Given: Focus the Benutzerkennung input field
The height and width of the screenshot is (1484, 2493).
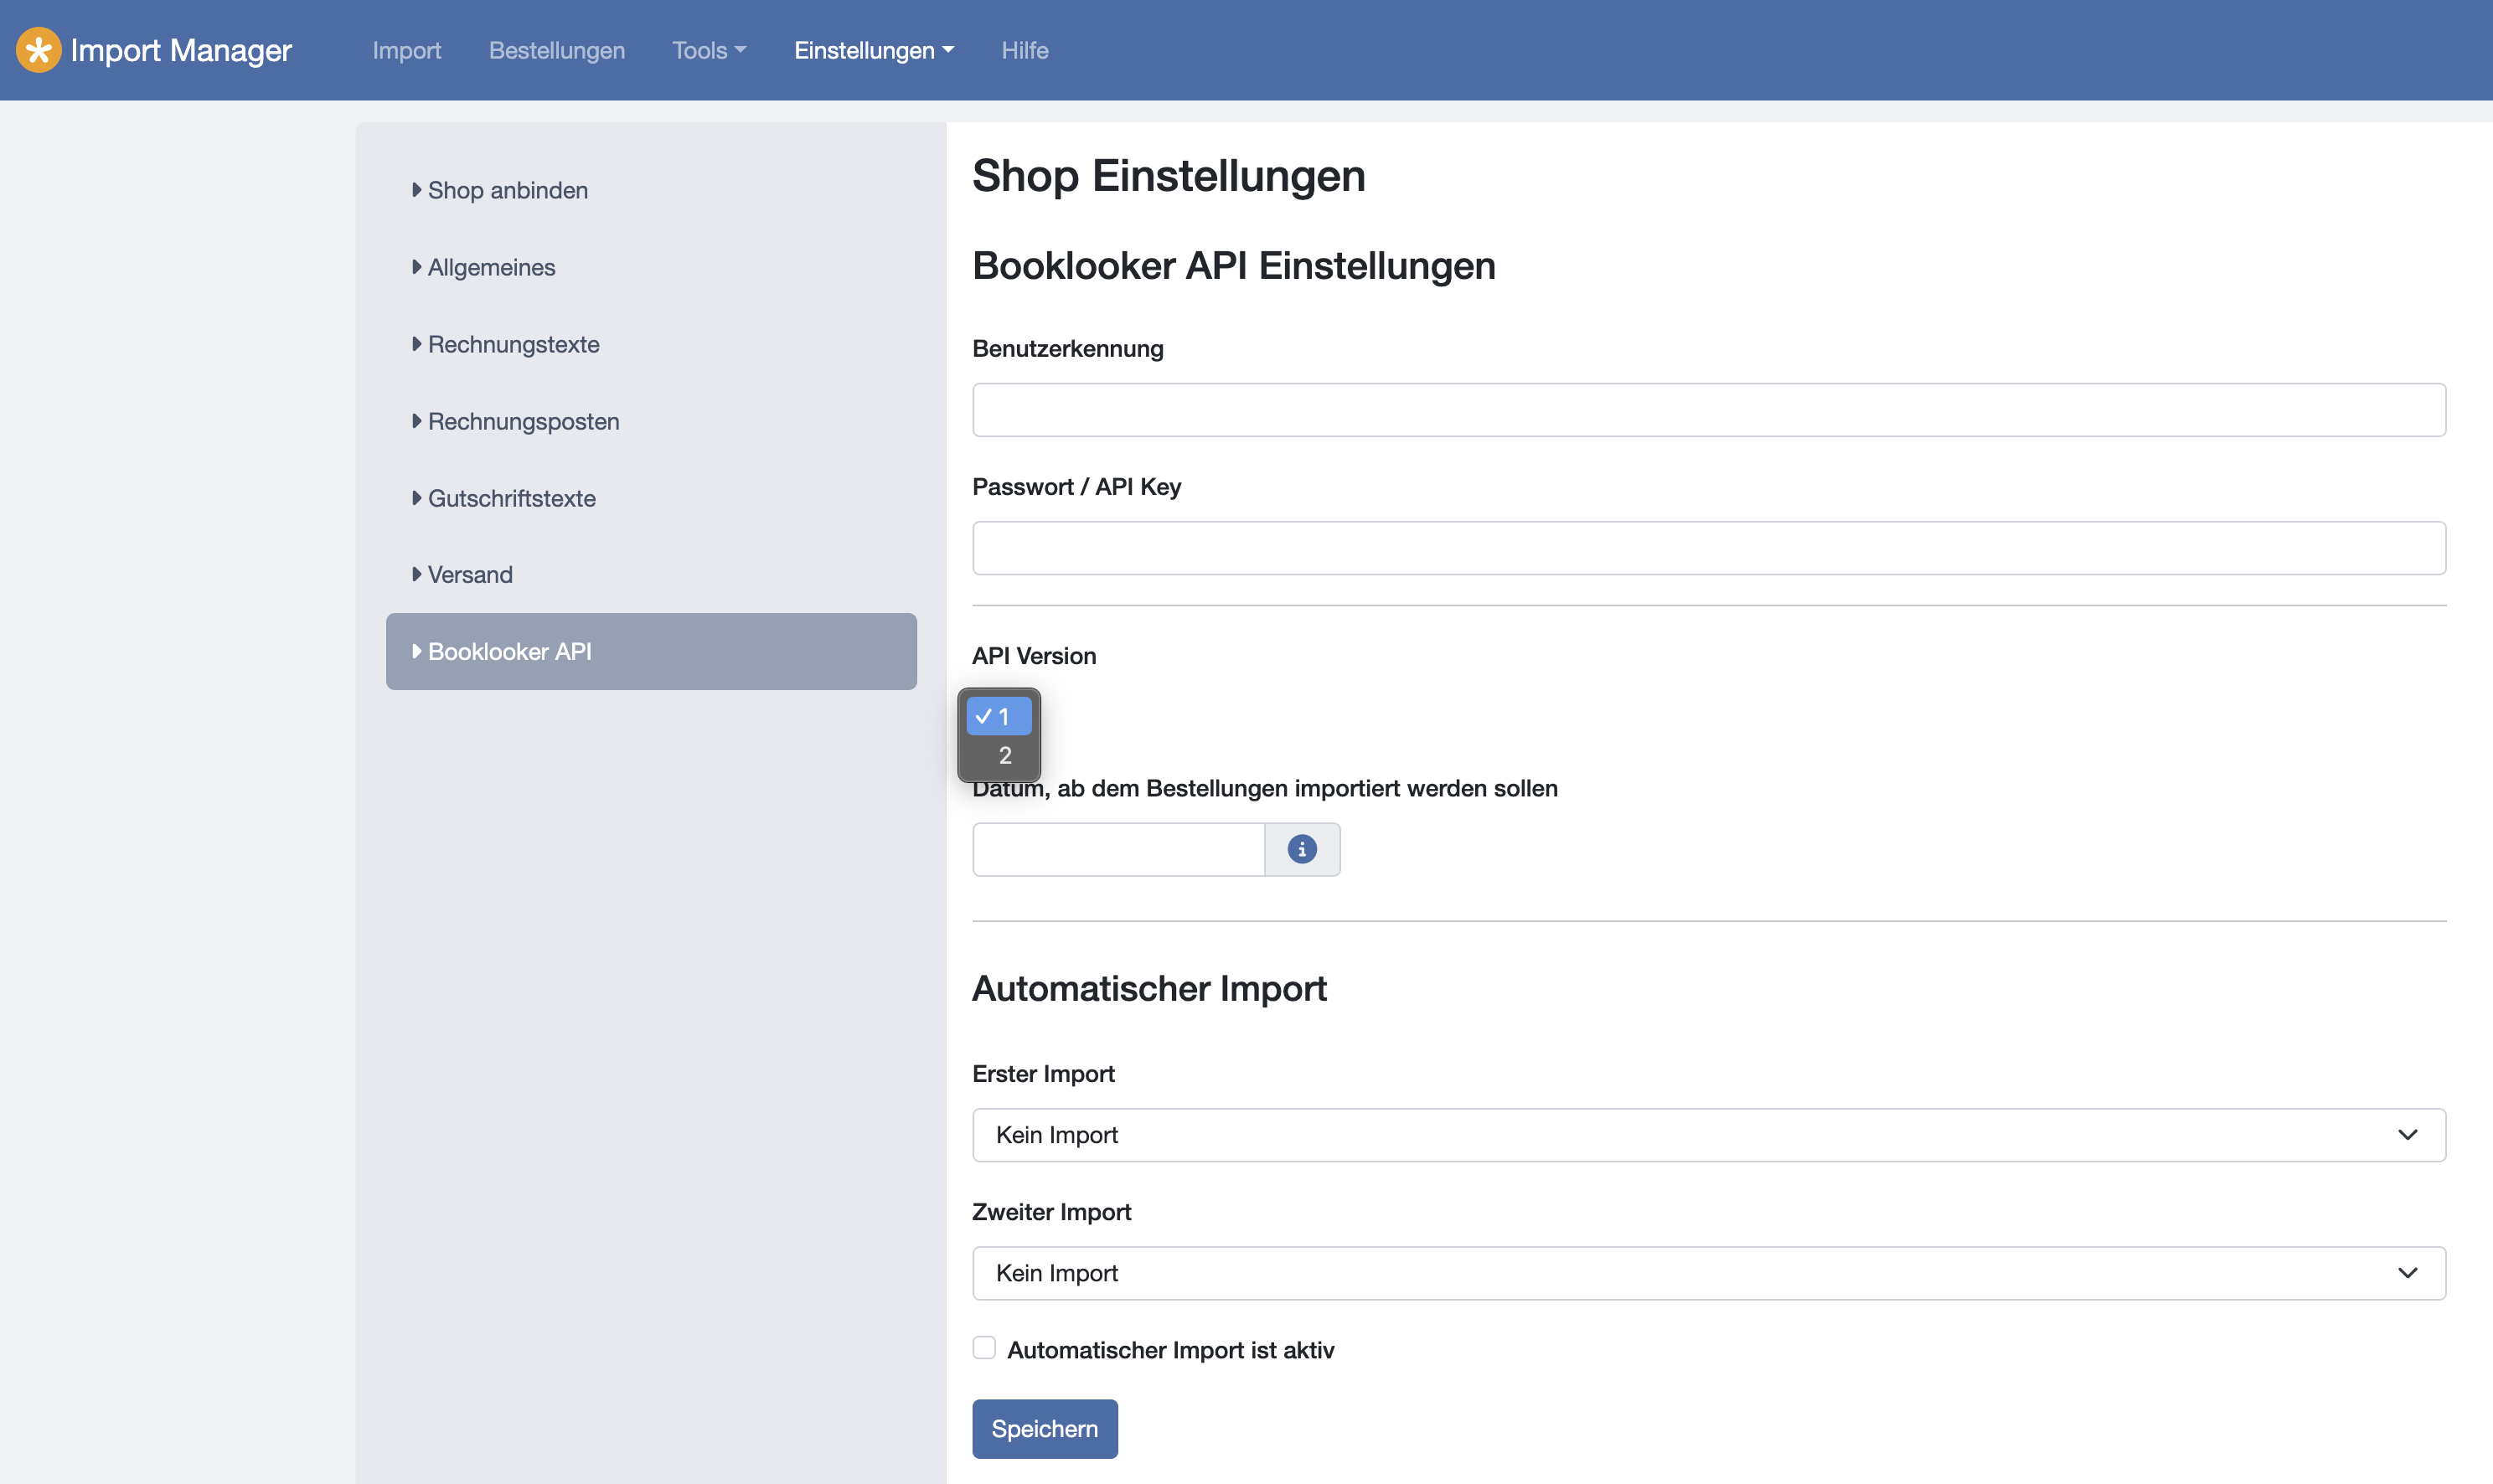Looking at the screenshot, I should (x=1708, y=410).
